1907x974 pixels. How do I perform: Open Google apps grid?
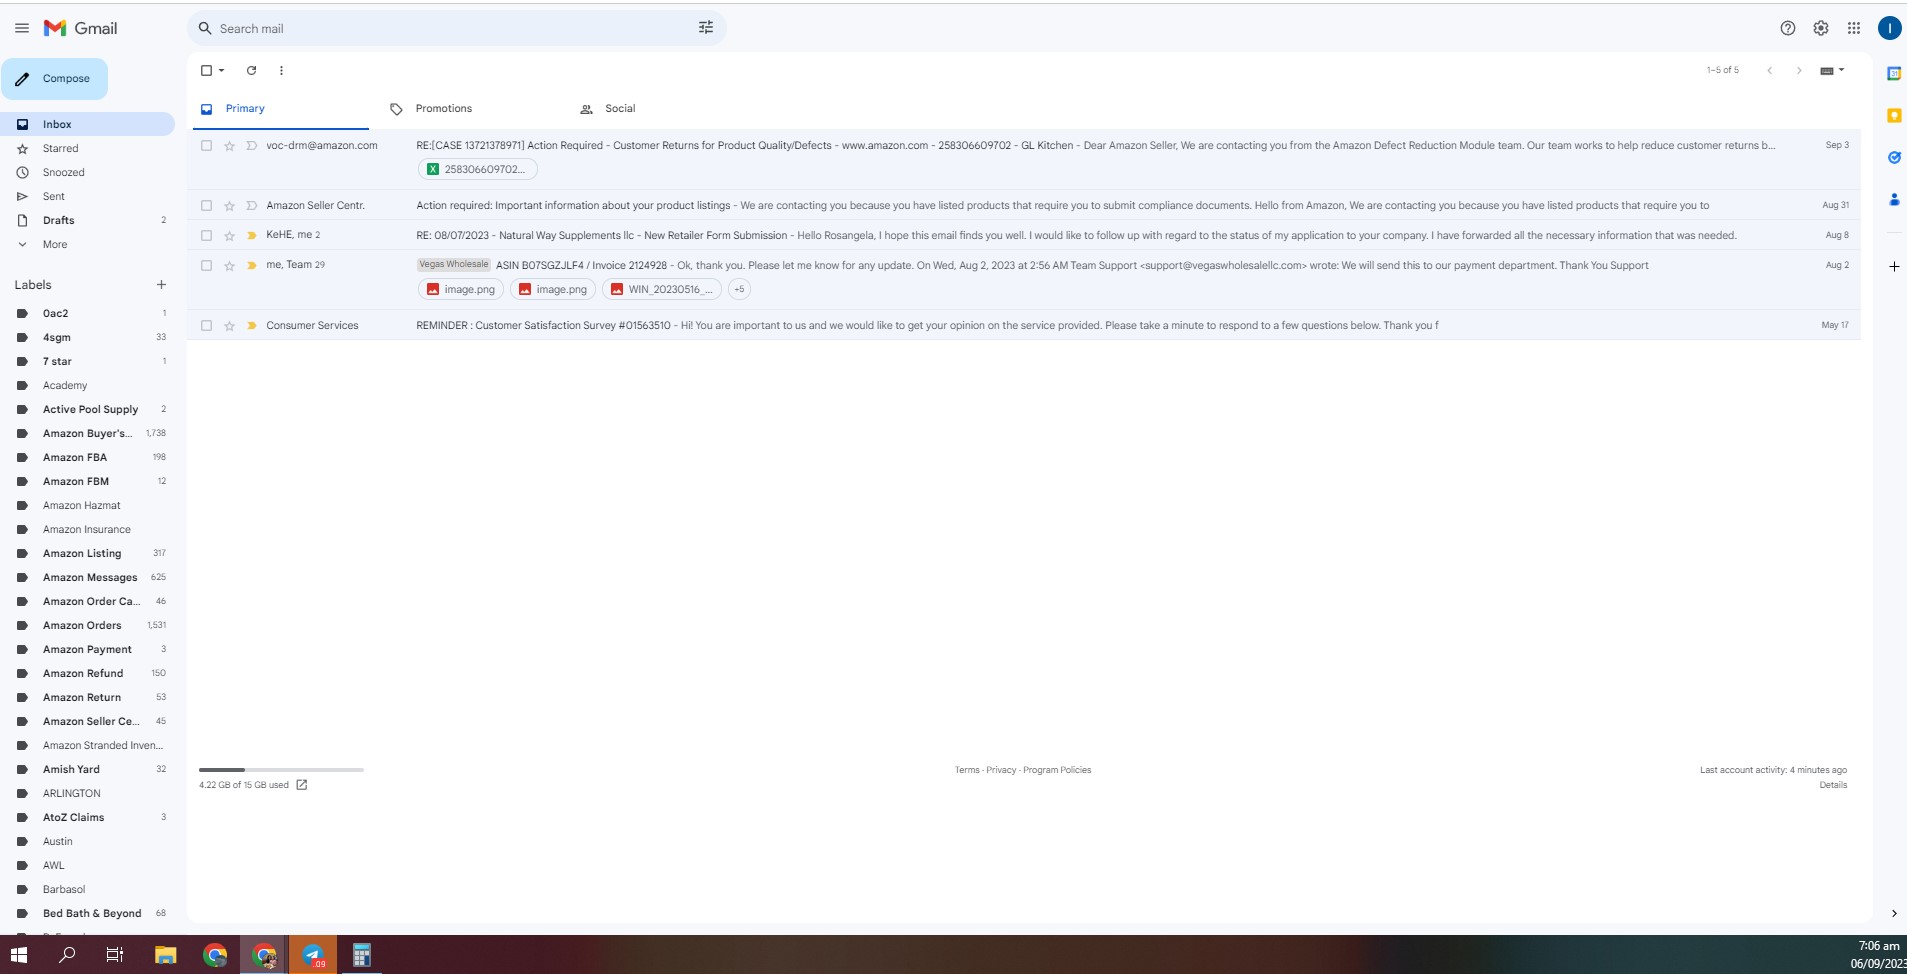(1854, 28)
